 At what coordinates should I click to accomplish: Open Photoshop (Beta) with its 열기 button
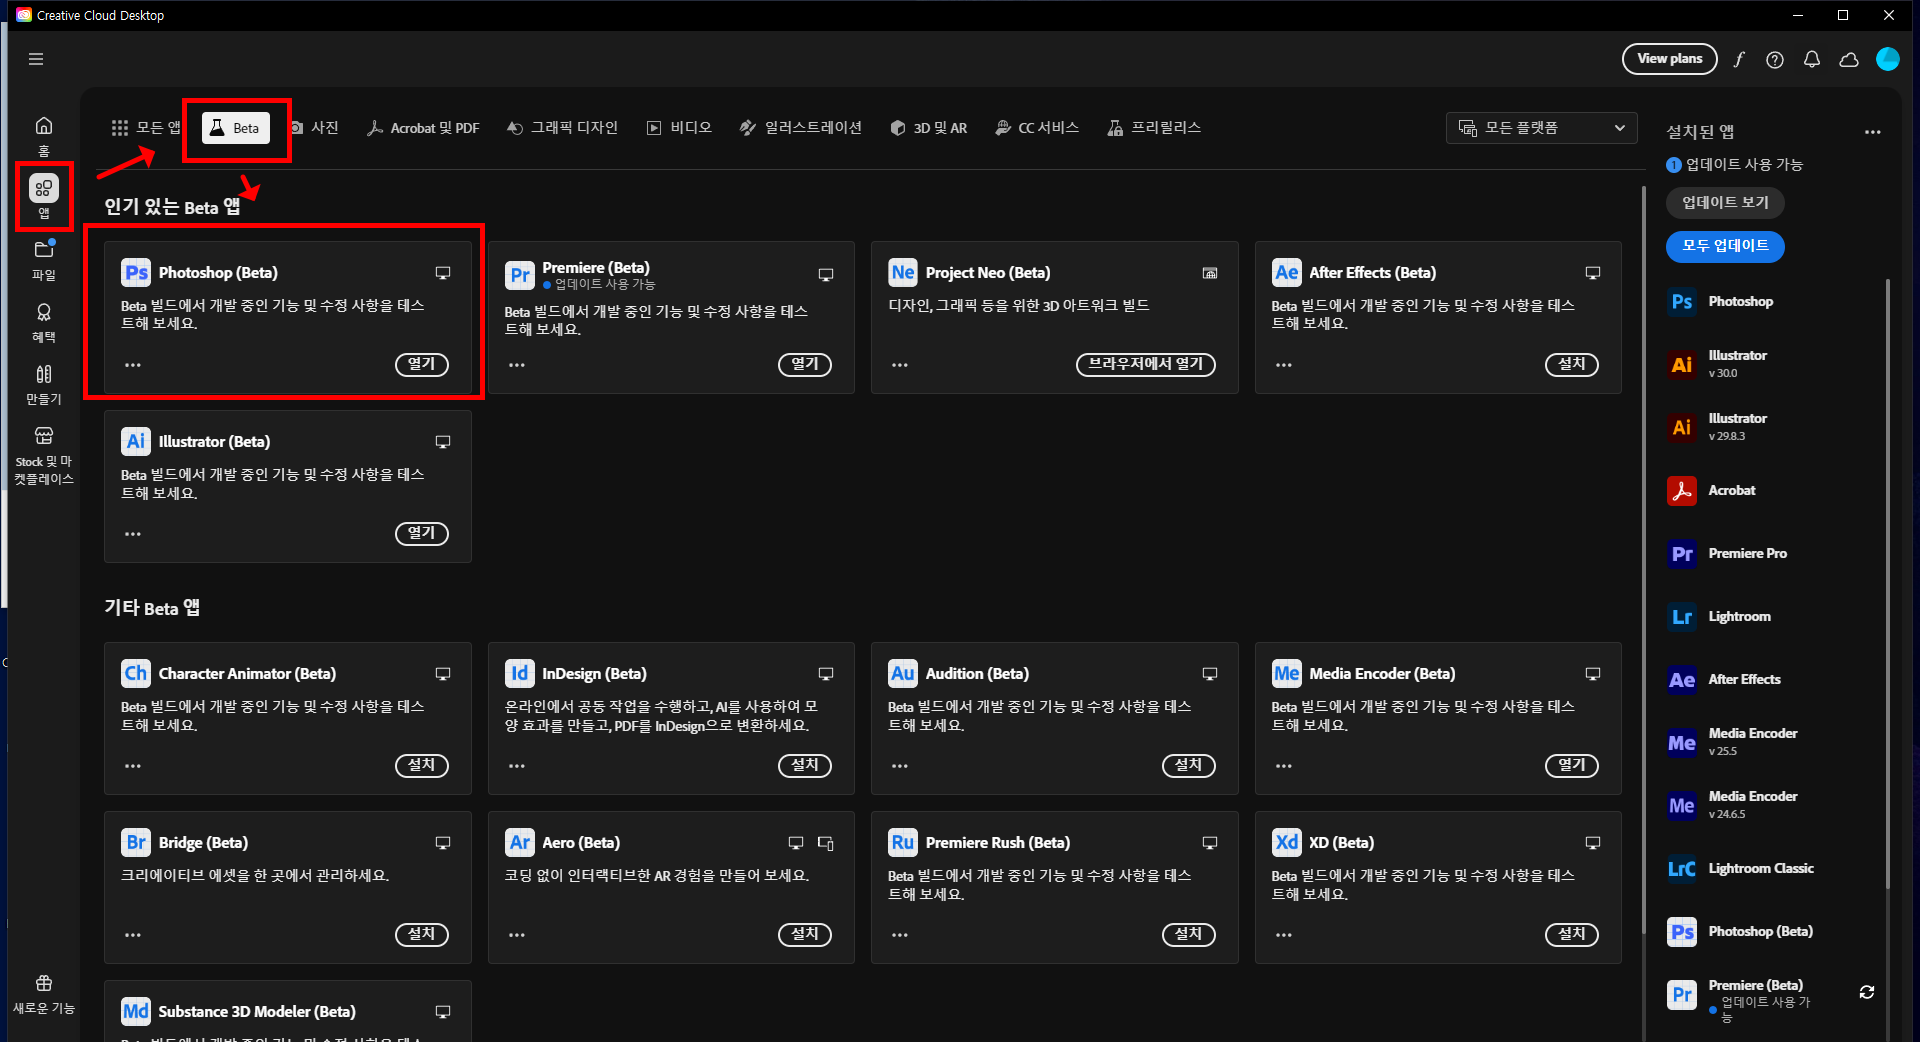(421, 364)
